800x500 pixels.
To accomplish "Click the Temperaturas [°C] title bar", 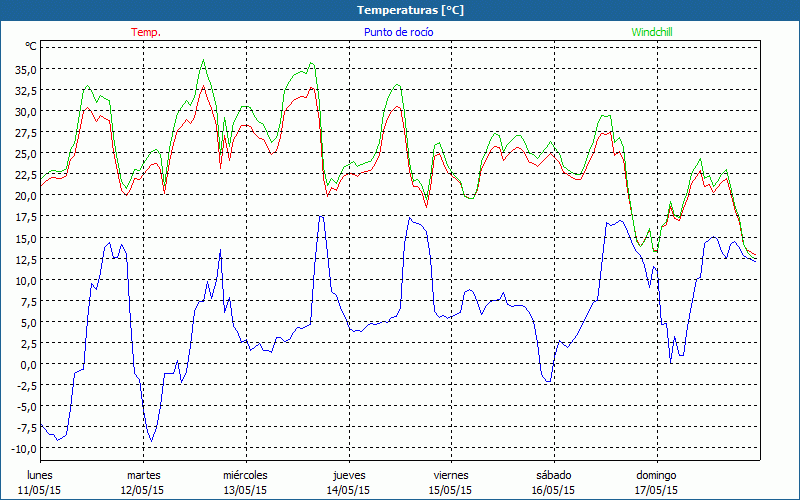I will 399,10.
